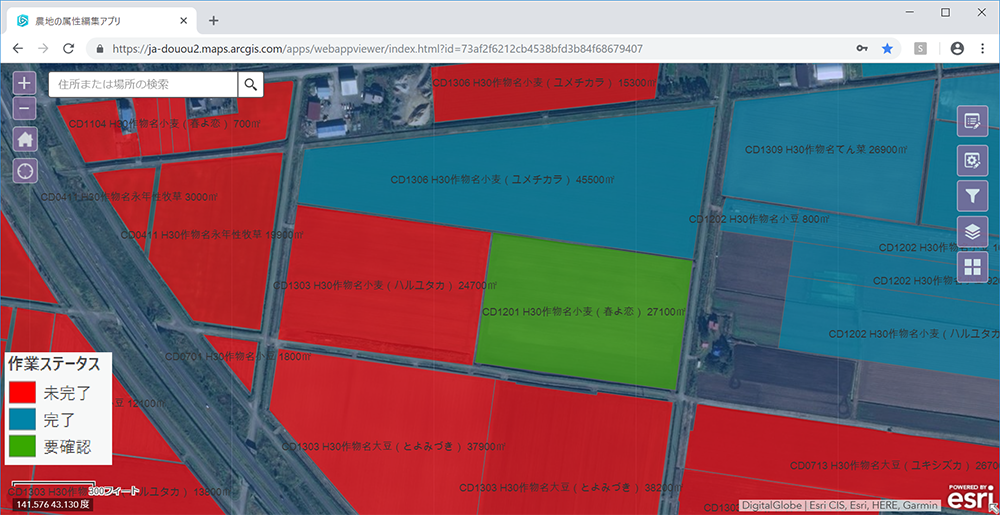Zoom in on the map
The width and height of the screenshot is (1000, 515).
(x=25, y=84)
